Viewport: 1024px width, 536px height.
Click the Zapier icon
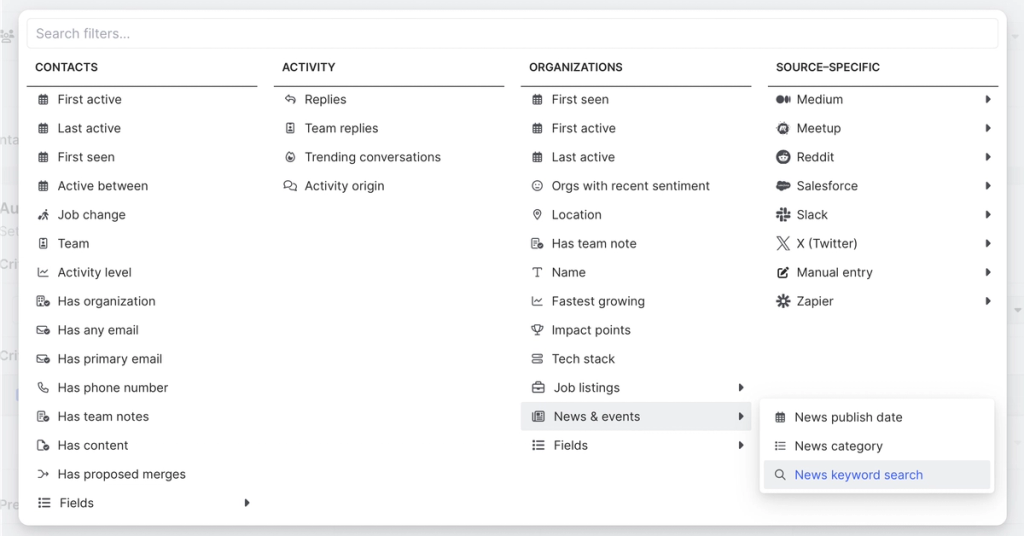pos(784,301)
